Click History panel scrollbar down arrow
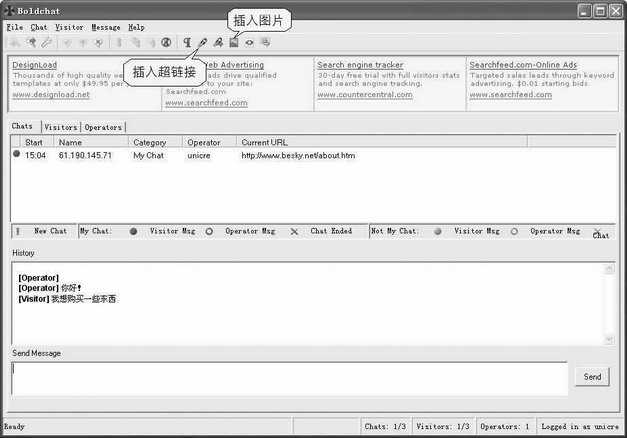 pyautogui.click(x=610, y=339)
